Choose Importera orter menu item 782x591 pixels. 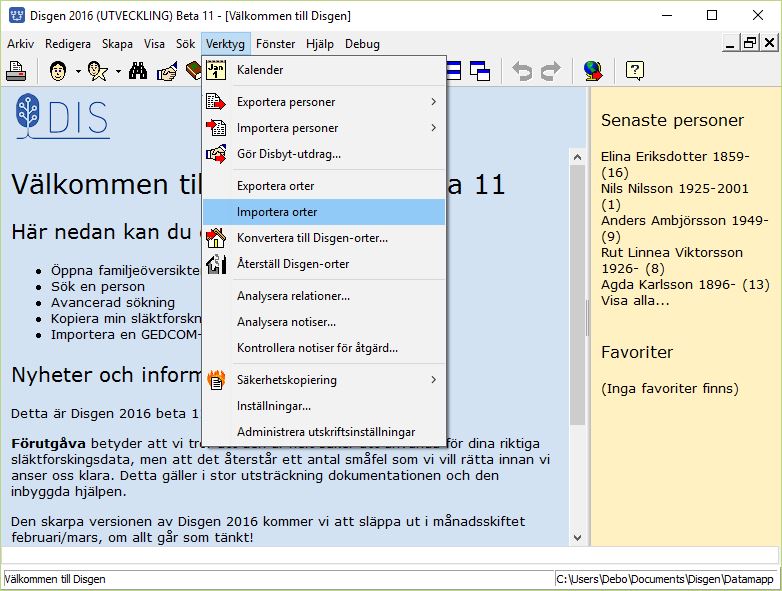[x=324, y=212]
